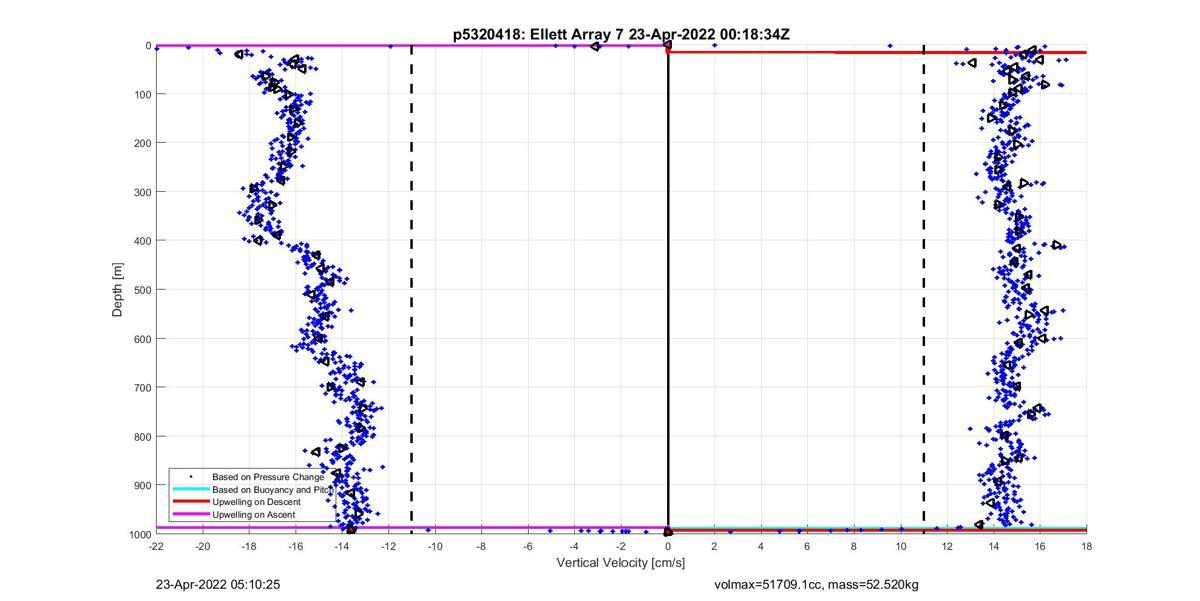This screenshot has width=1200, height=601.
Task: Click the 'Depth [m]' y-axis label
Action: pos(117,289)
